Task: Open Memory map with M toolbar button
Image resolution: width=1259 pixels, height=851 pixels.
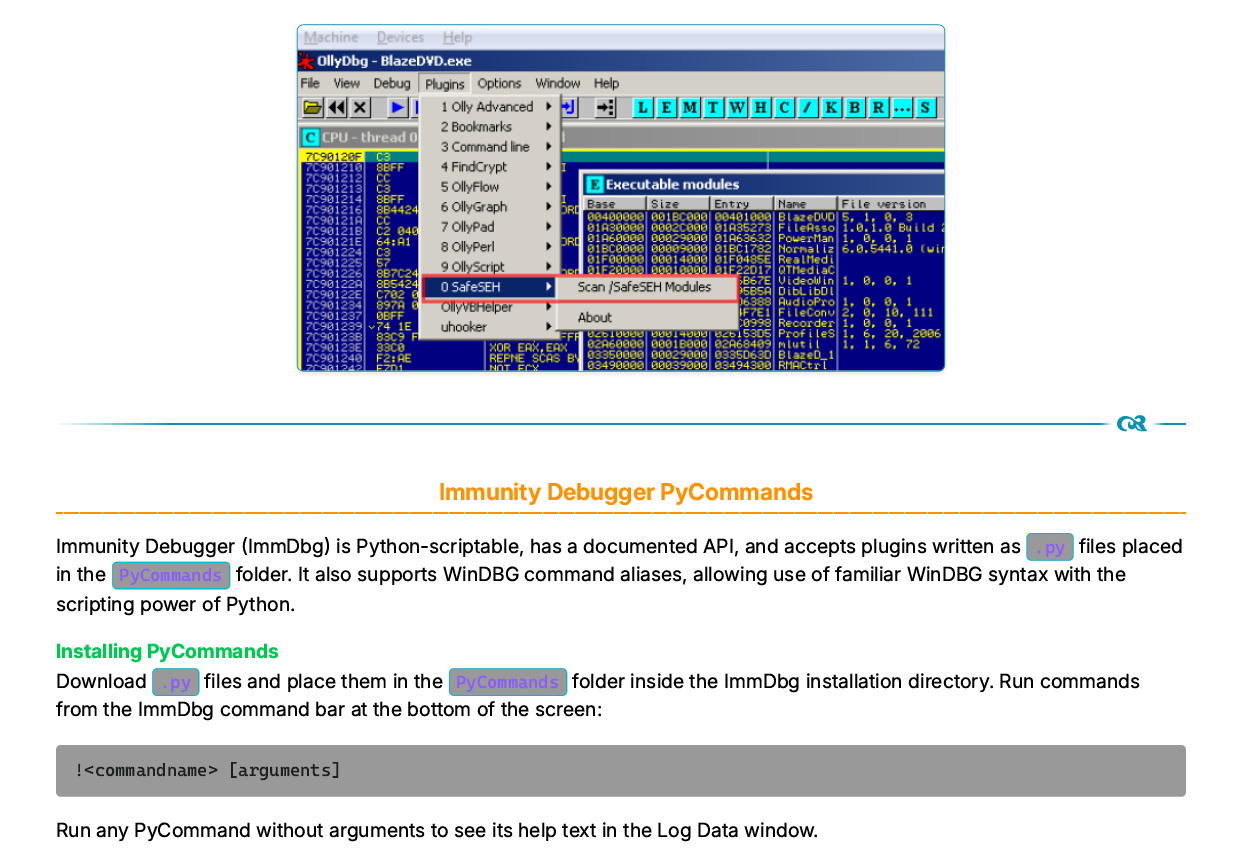Action: (x=690, y=107)
